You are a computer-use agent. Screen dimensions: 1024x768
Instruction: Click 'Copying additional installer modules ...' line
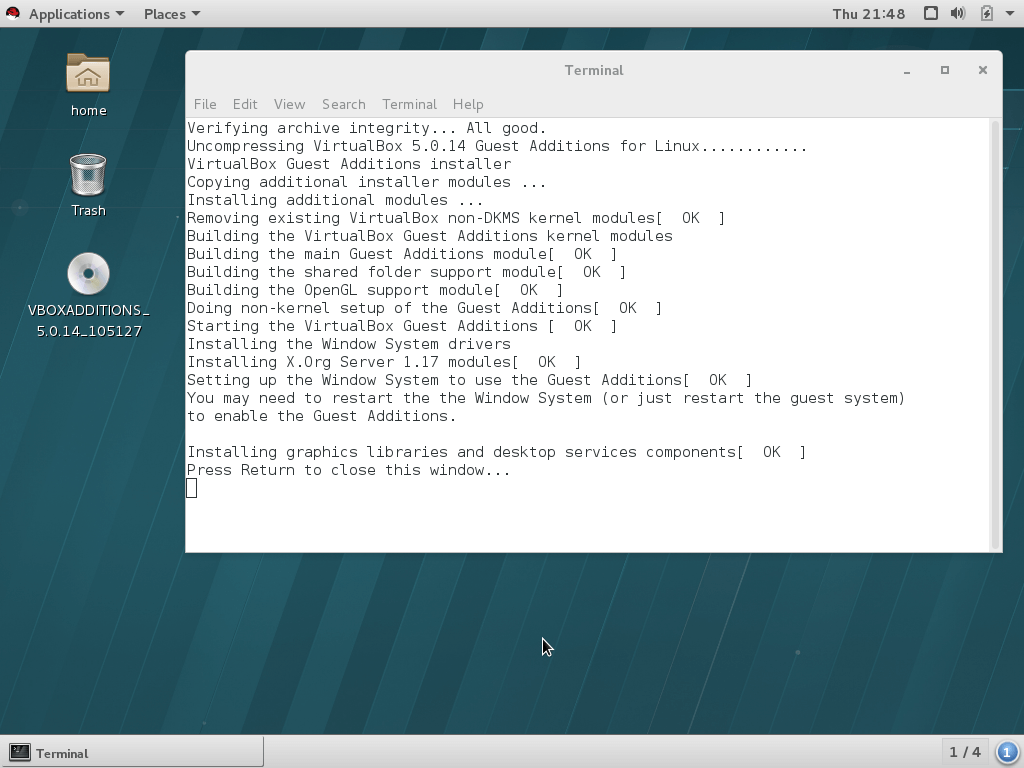[366, 182]
